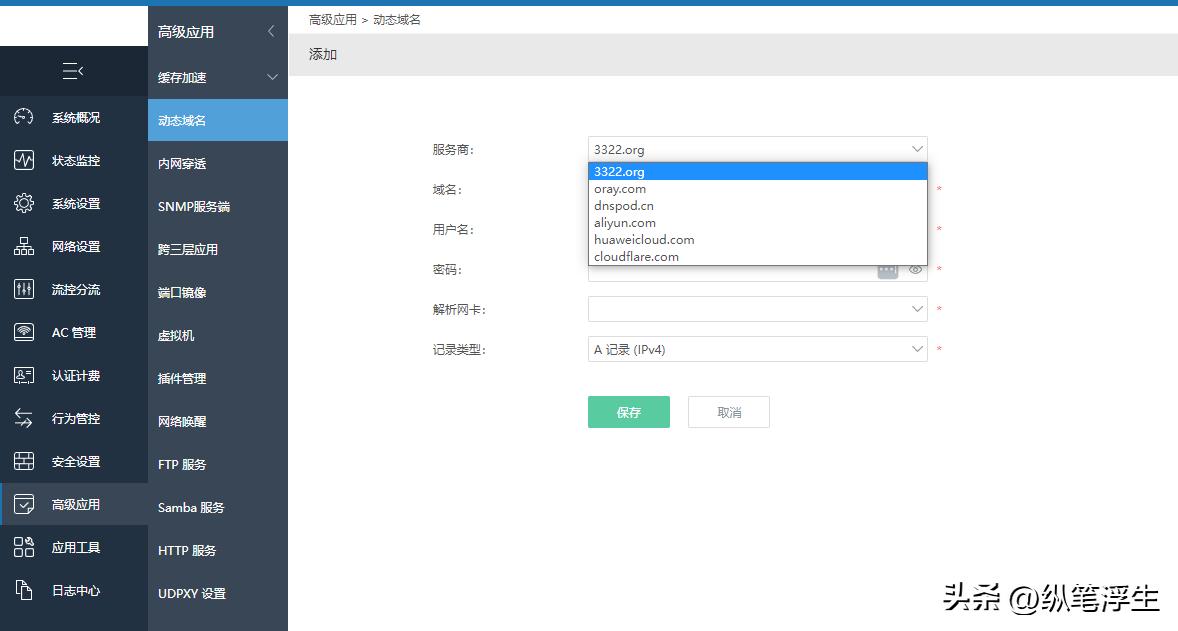
Task: Toggle password visibility with the eye icon
Action: pyautogui.click(x=915, y=269)
